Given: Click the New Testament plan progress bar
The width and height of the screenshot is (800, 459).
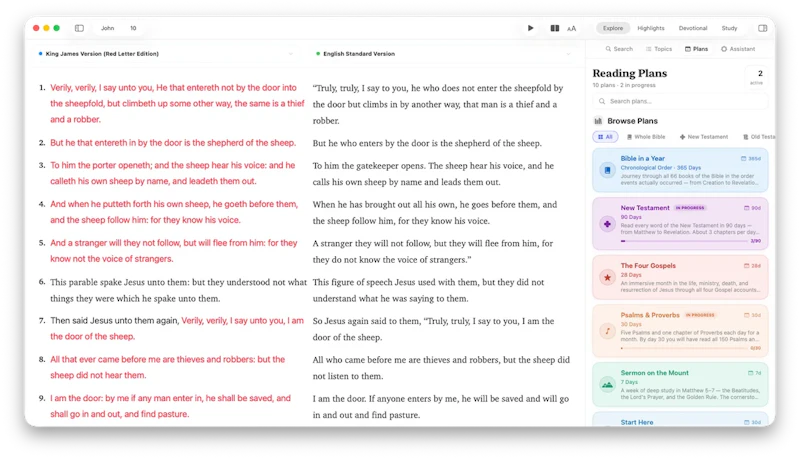Looking at the screenshot, I should (x=684, y=241).
